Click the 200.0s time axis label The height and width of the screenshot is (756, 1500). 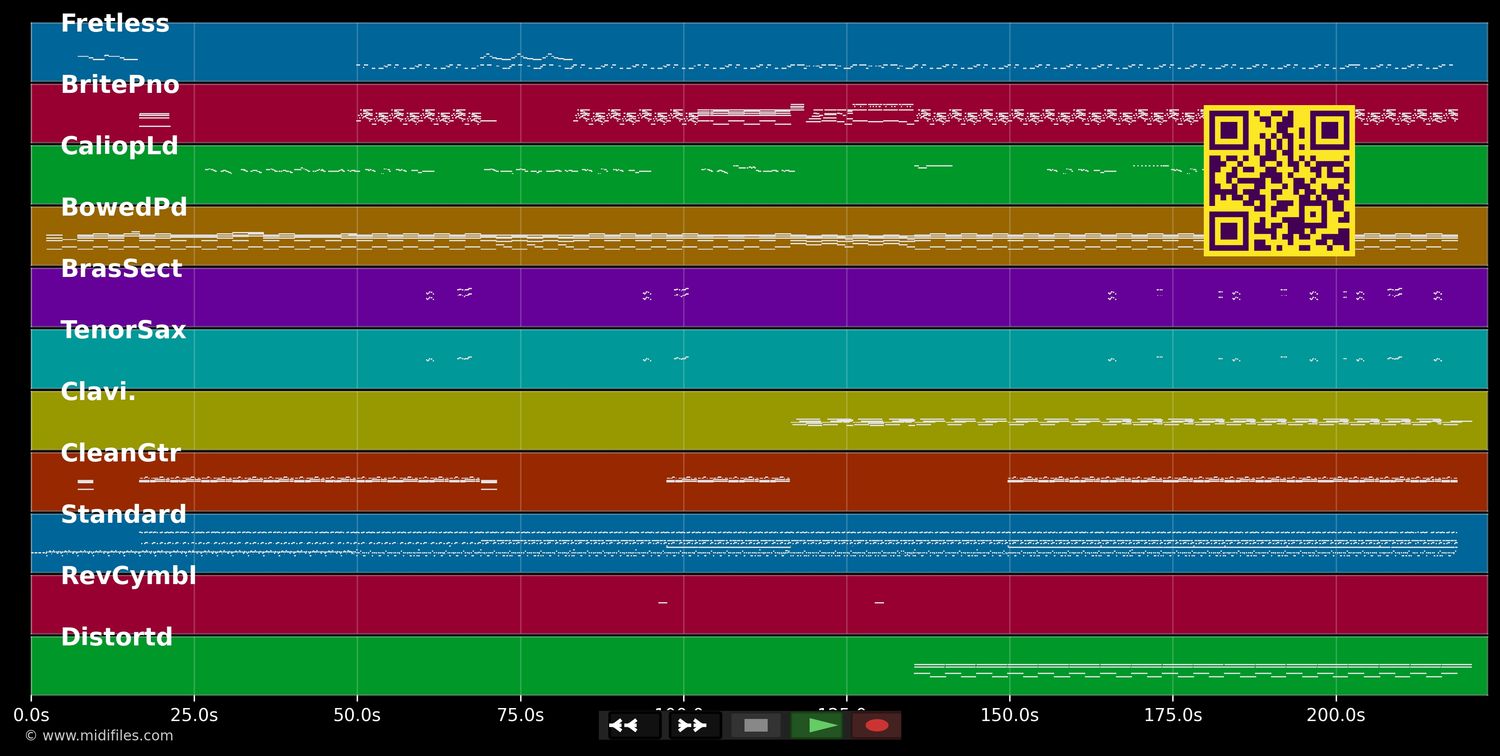(1336, 715)
